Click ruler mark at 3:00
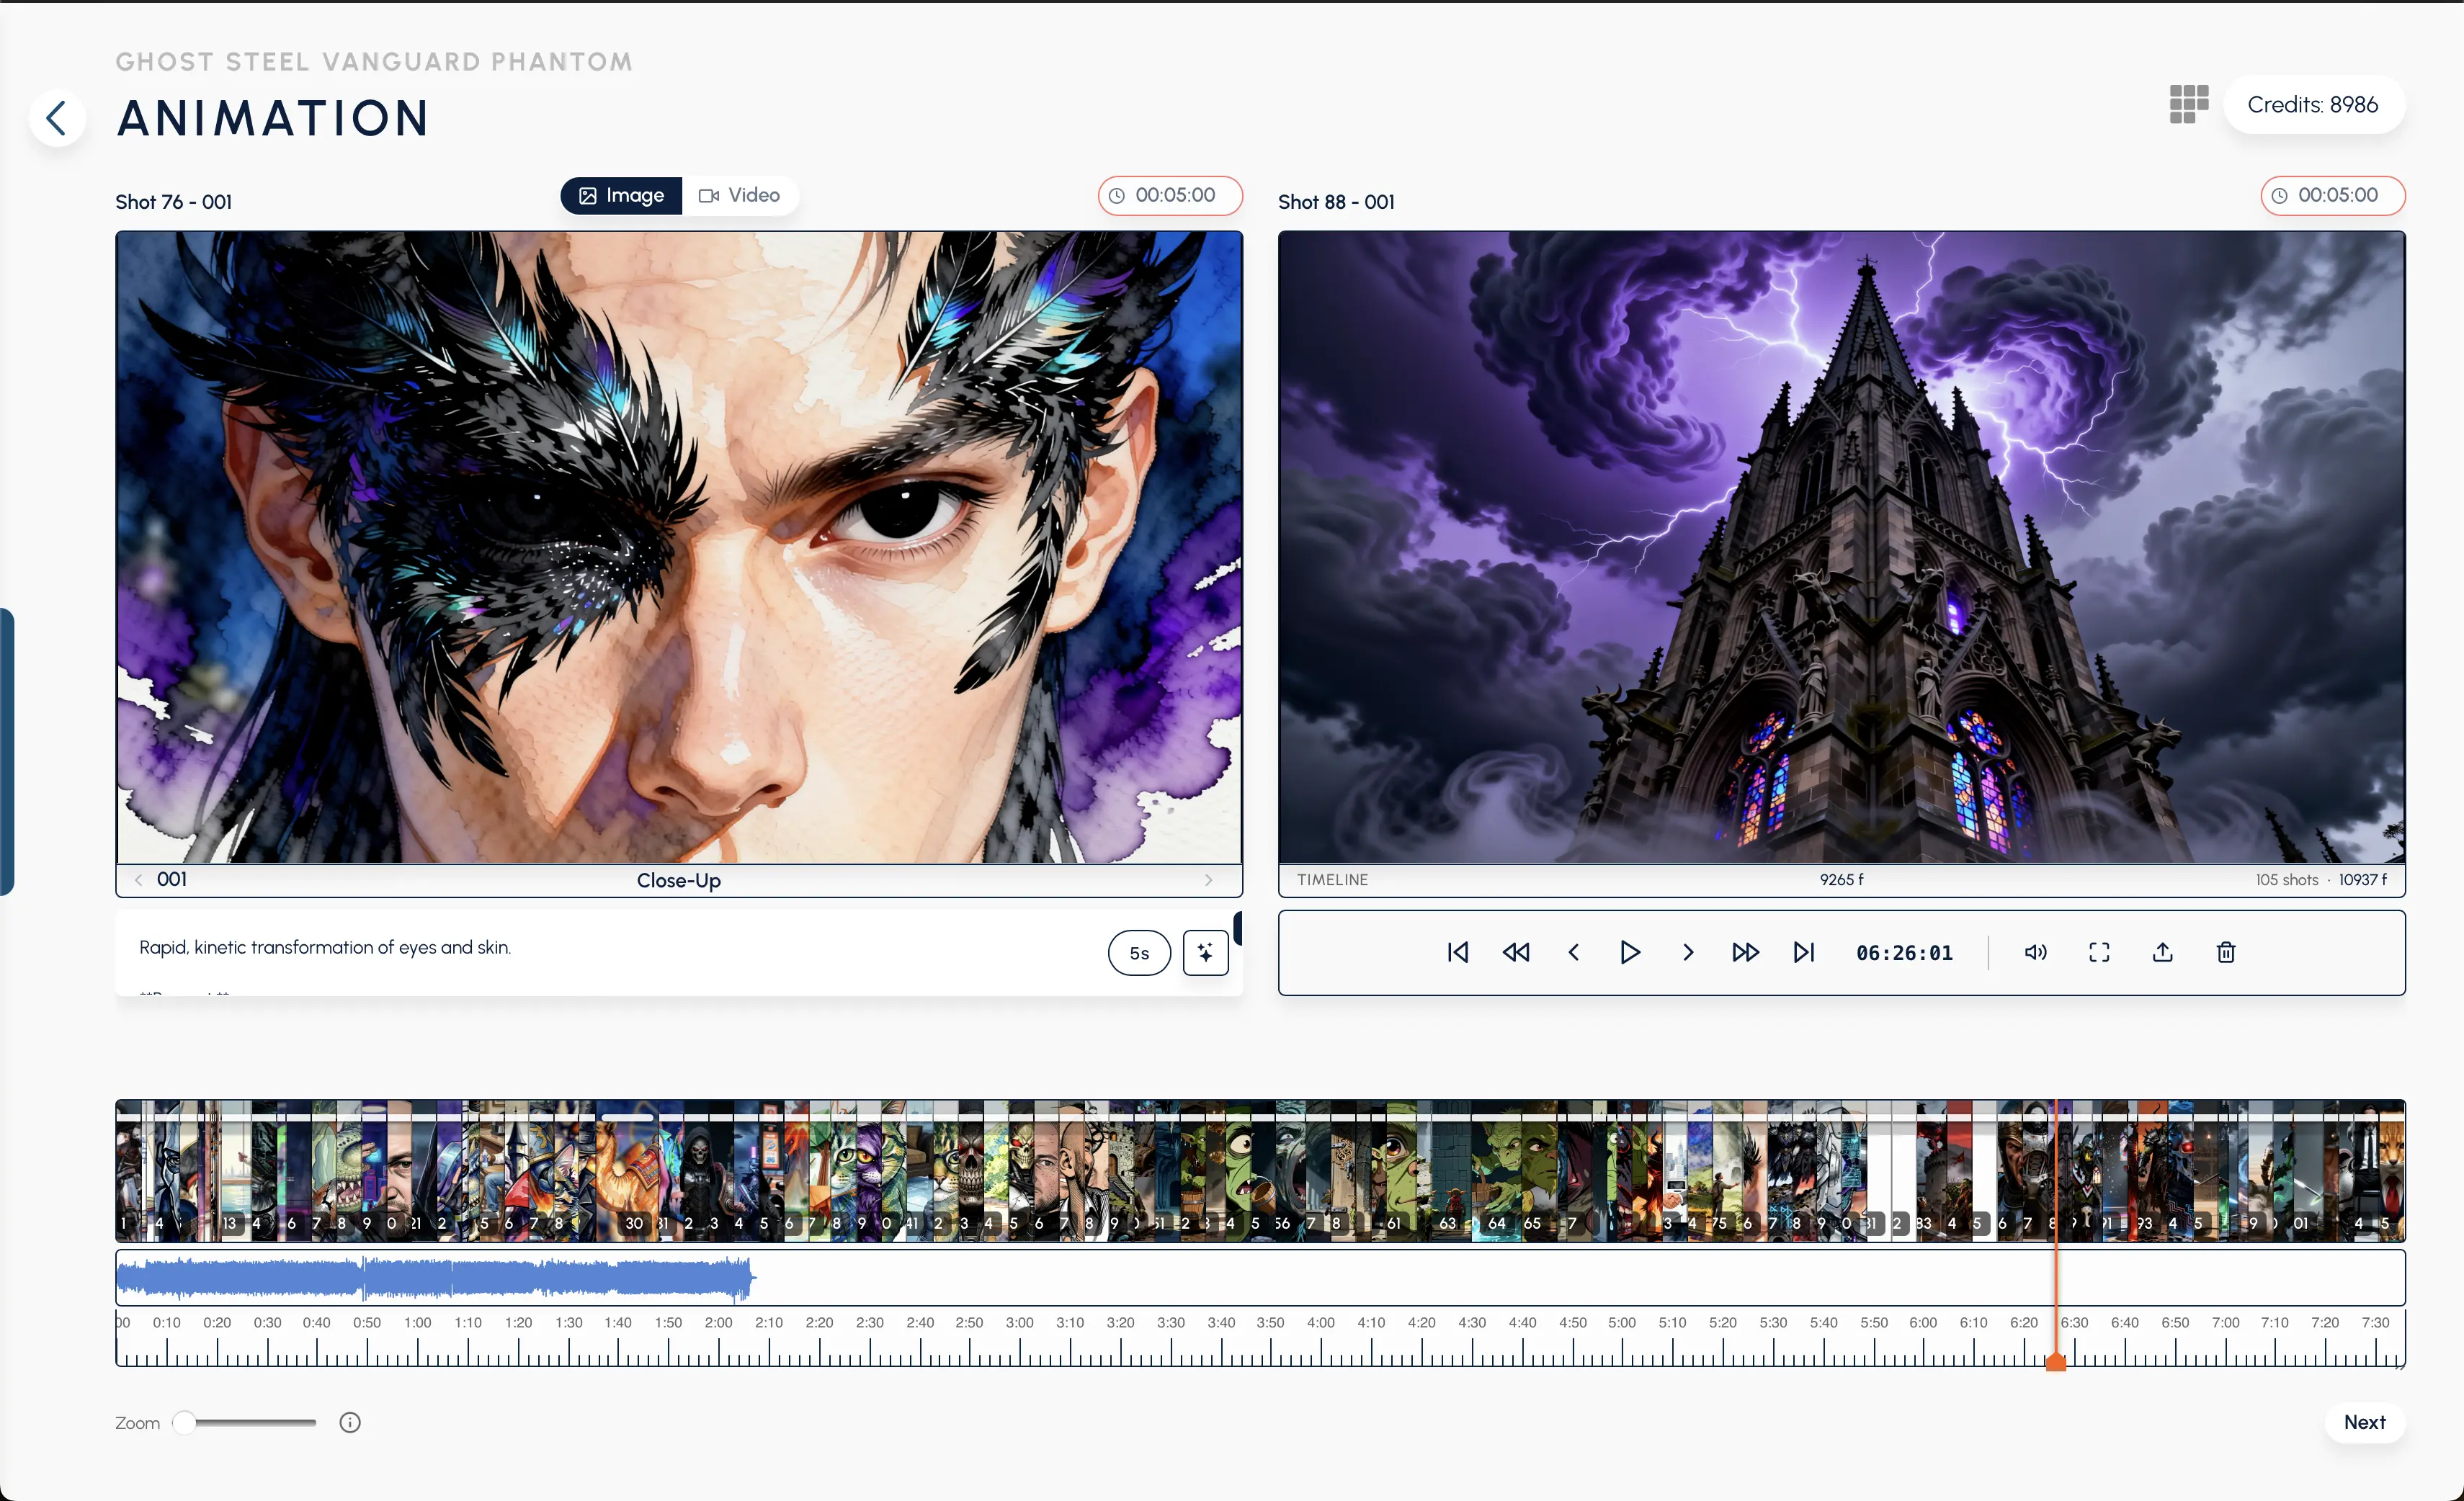This screenshot has height=1501, width=2464. click(1019, 1322)
